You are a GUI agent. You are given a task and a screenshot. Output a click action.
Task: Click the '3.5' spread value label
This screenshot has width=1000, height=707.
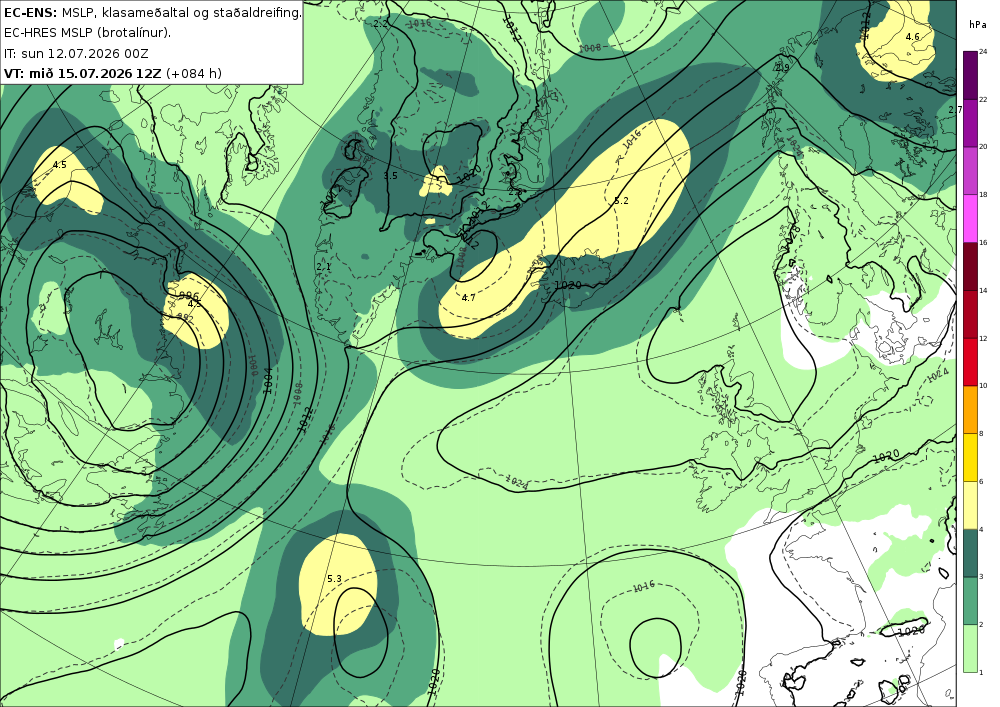coord(390,175)
